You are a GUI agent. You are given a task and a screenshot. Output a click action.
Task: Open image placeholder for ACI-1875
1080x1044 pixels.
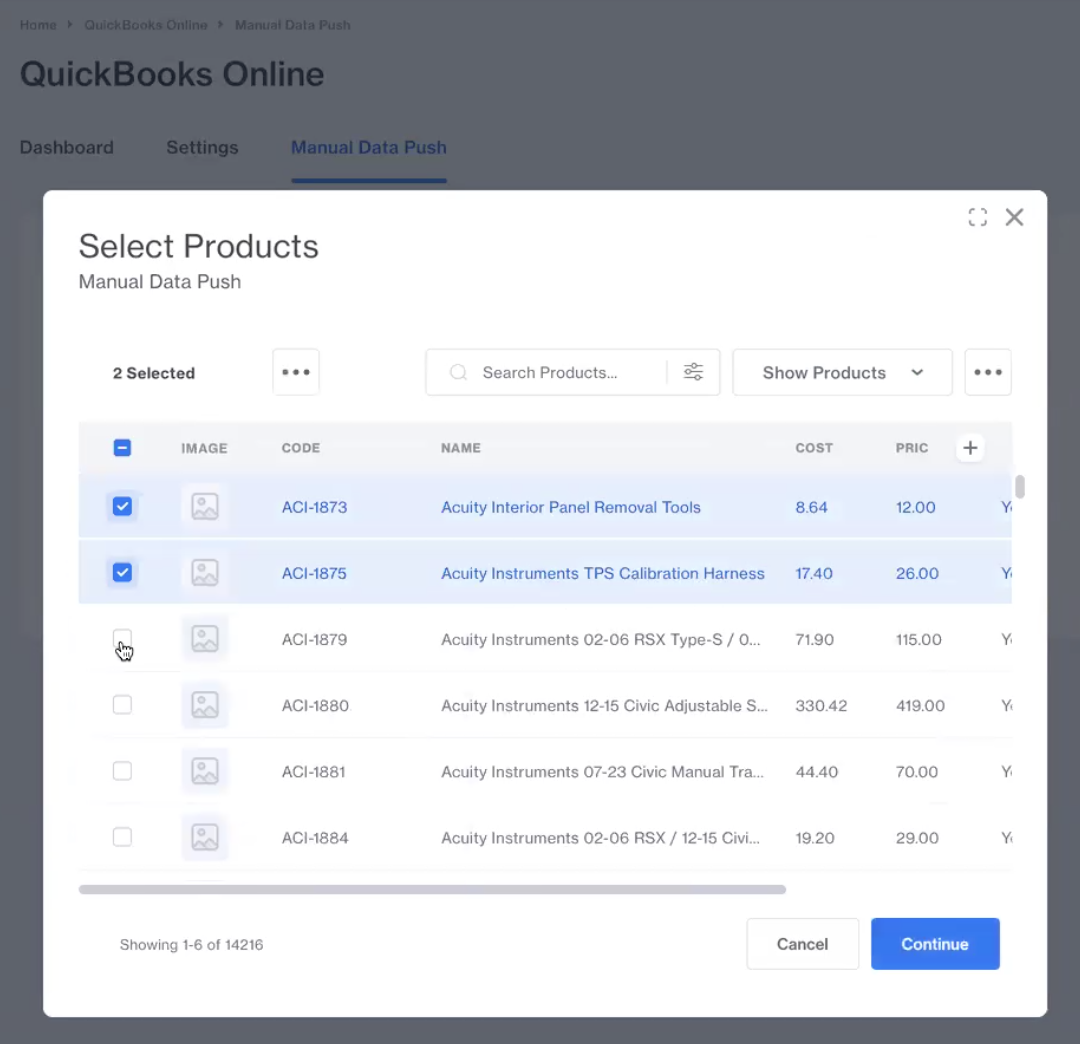point(205,573)
